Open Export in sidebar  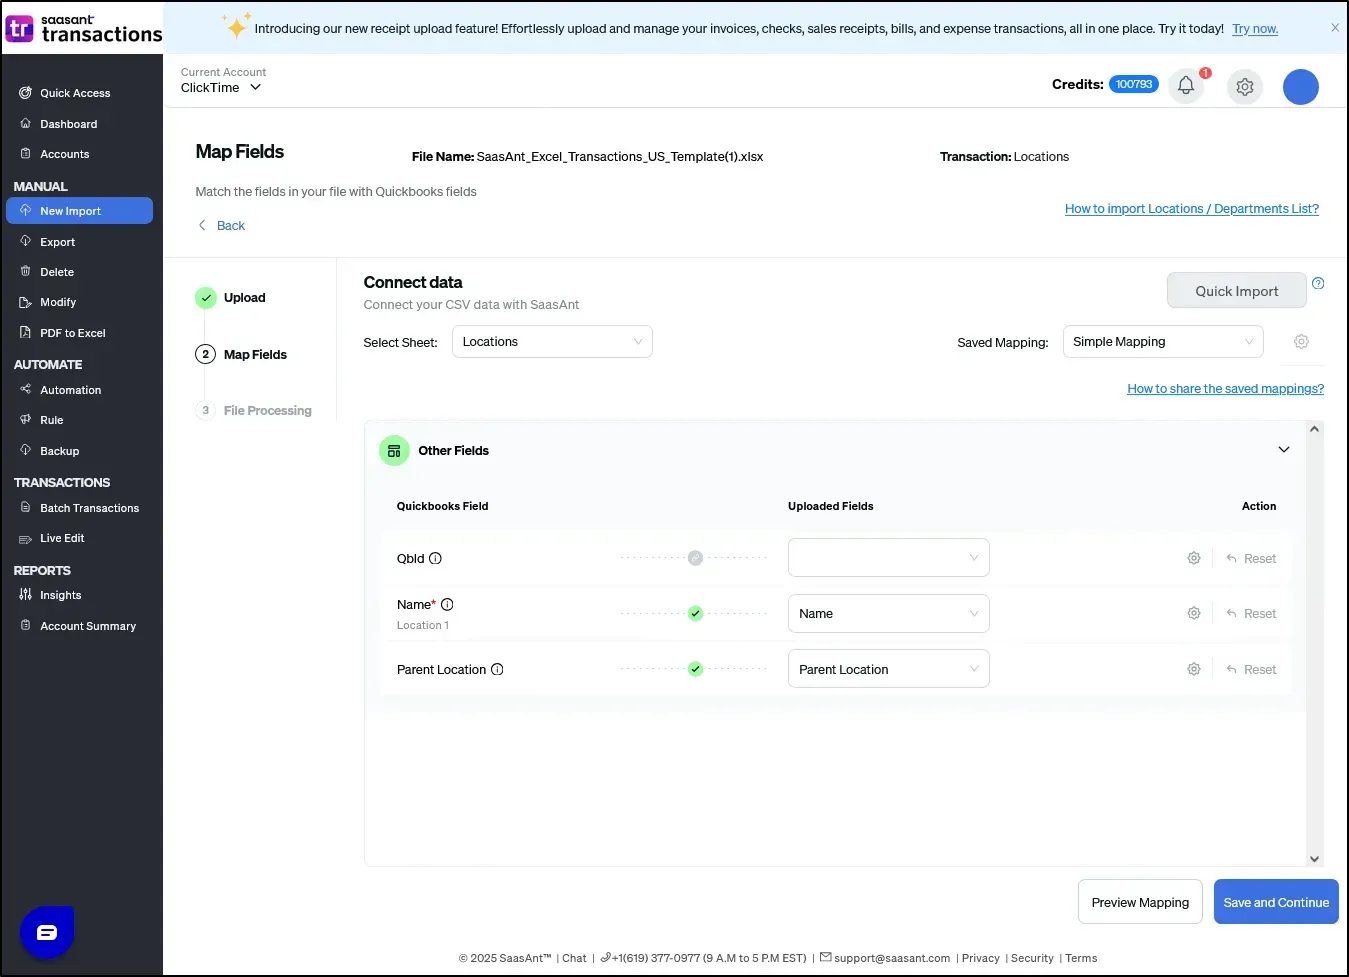(x=57, y=242)
